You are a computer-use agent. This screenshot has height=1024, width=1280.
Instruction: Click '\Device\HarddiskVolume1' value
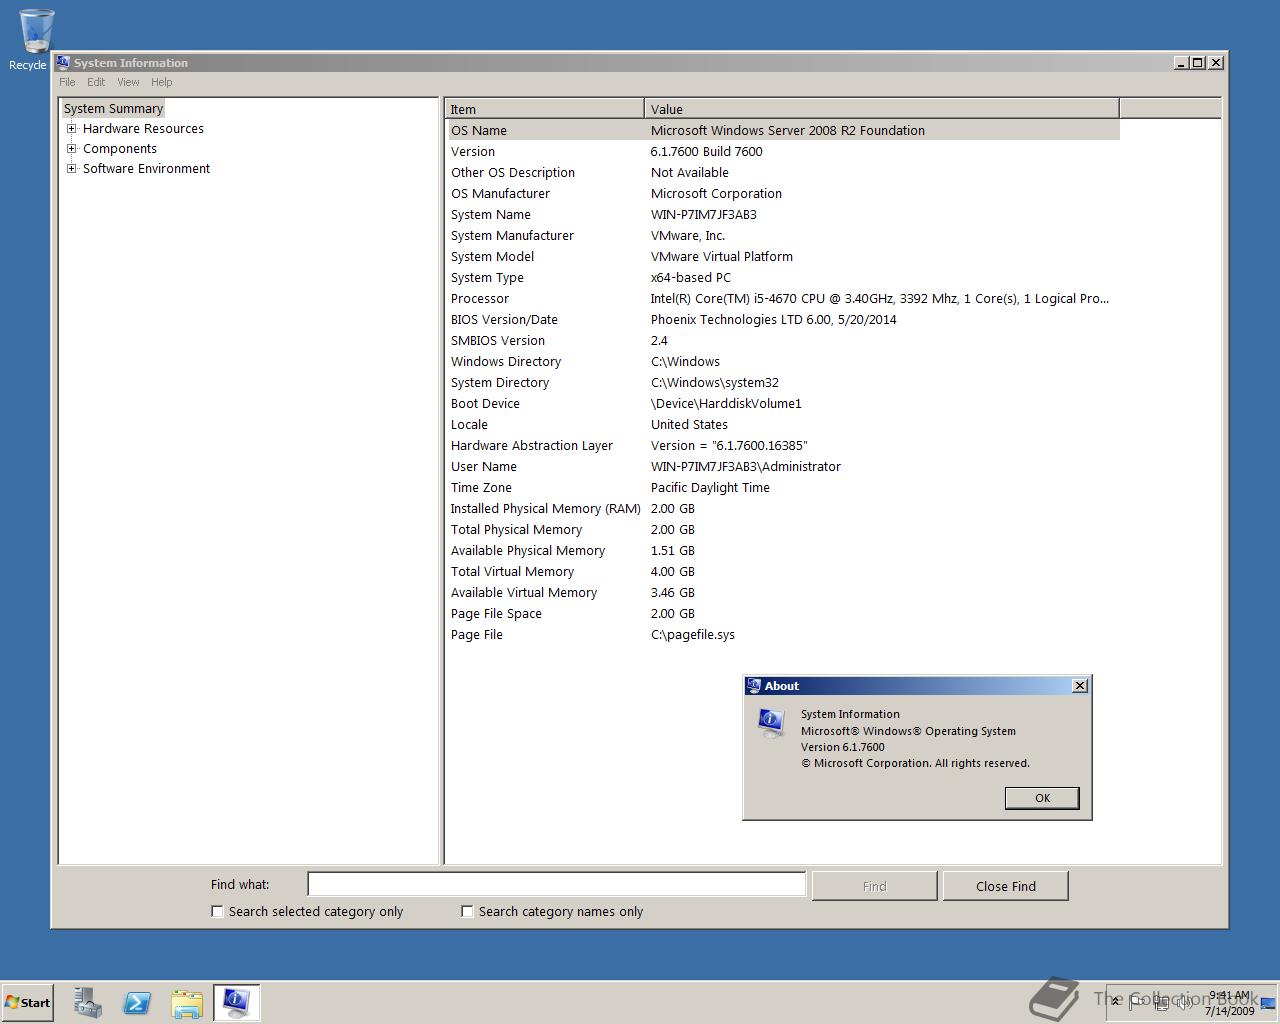(726, 403)
